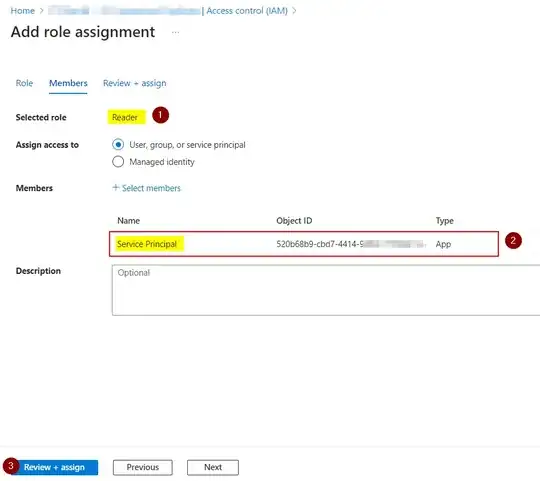Click the Description label
The image size is (540, 481).
click(38, 271)
